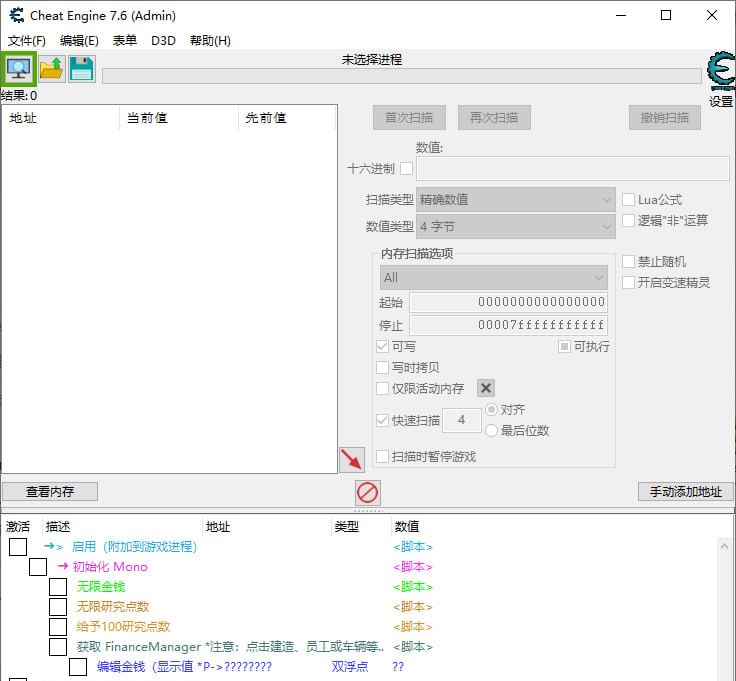This screenshot has height=681, width=736.
Task: Click the 设置 label under the logo
Action: click(x=721, y=101)
